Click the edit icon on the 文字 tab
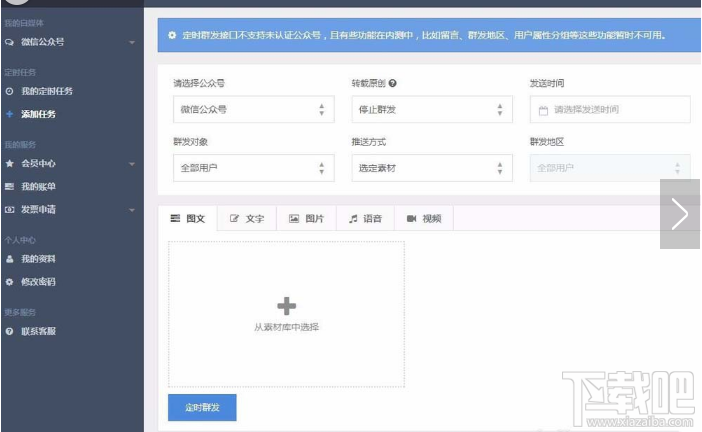 [x=234, y=218]
